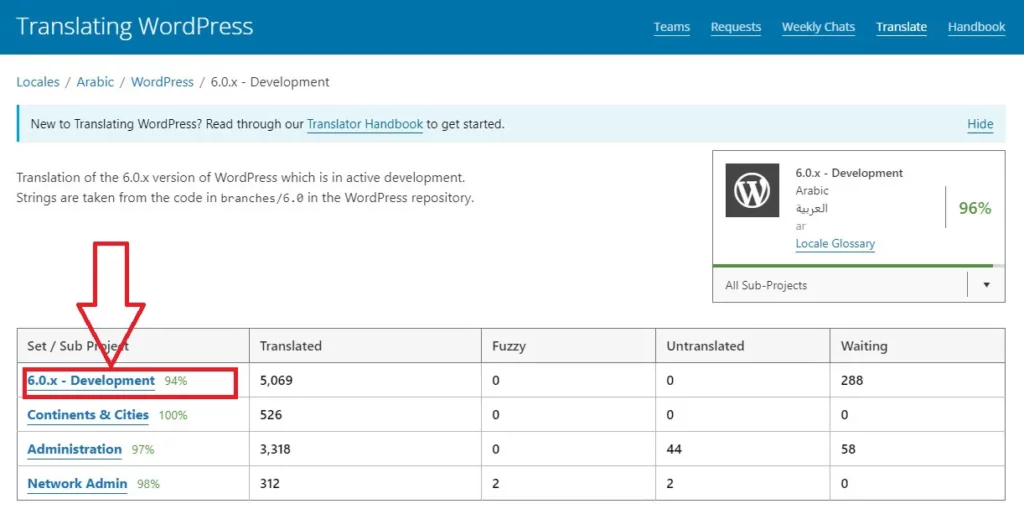Click the Network Admin fuzzy count of 2

coord(496,484)
